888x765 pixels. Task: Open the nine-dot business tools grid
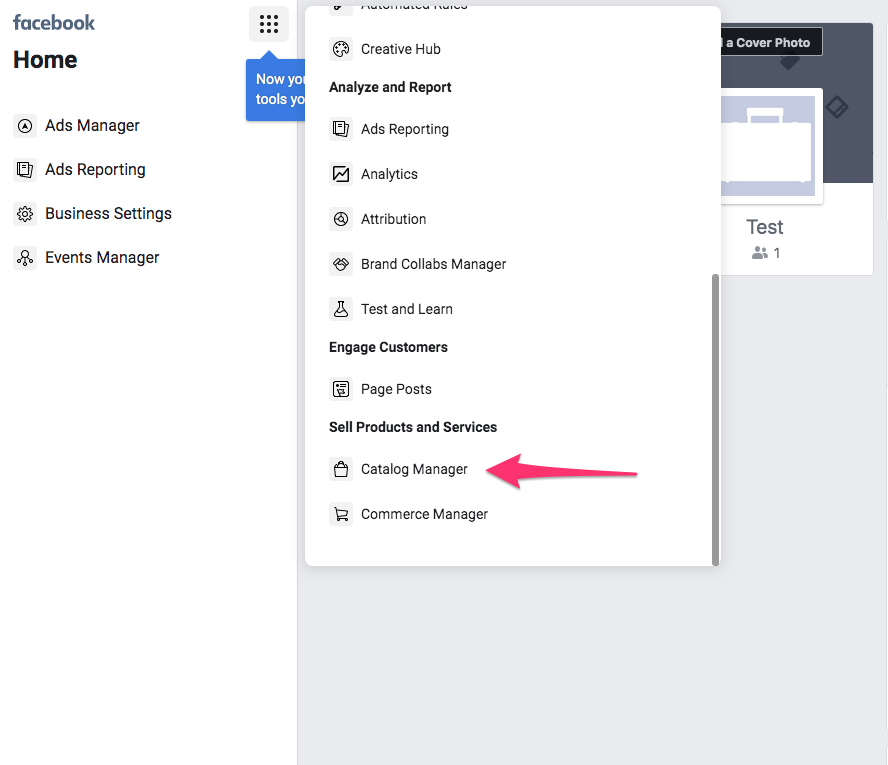click(268, 24)
